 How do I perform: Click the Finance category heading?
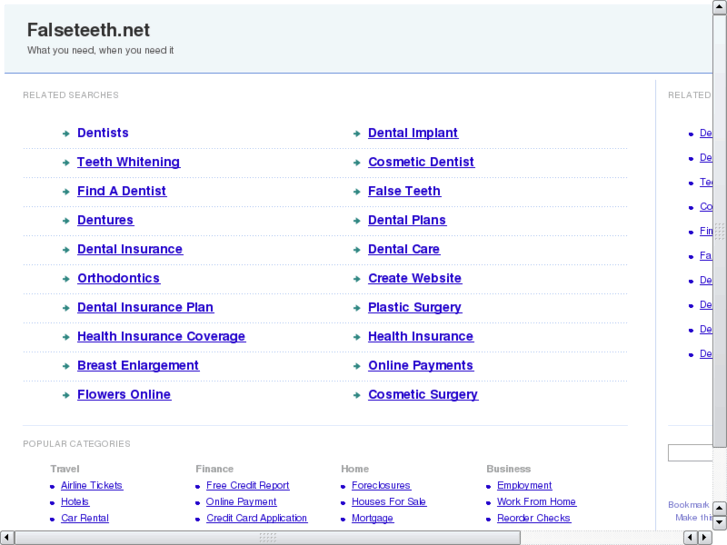point(214,469)
